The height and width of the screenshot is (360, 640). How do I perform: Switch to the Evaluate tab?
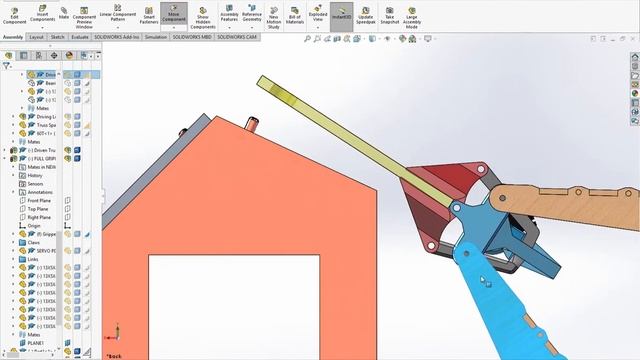pyautogui.click(x=80, y=37)
